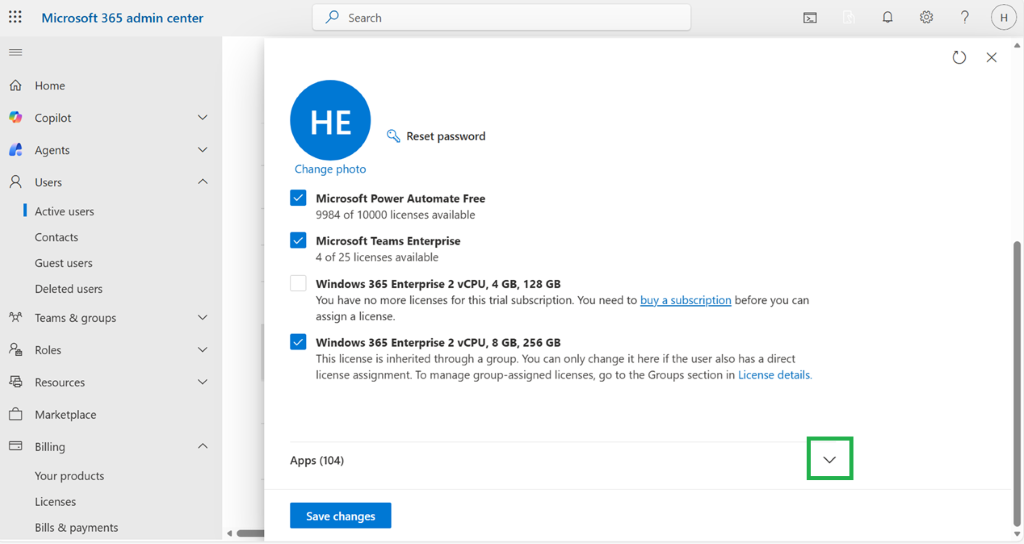Check Windows 365 Enterprise 4 GB, 128 GB
The width and height of the screenshot is (1024, 544).
(x=298, y=283)
